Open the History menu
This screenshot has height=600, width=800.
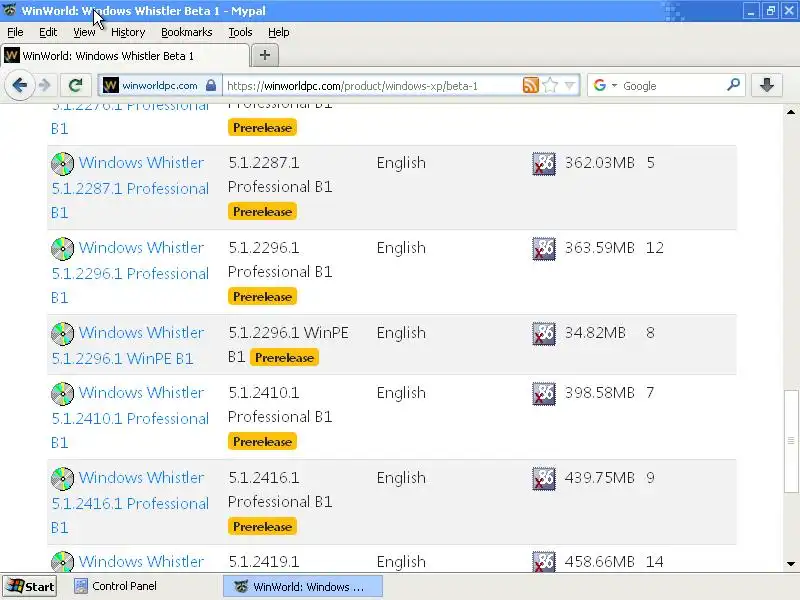click(128, 32)
